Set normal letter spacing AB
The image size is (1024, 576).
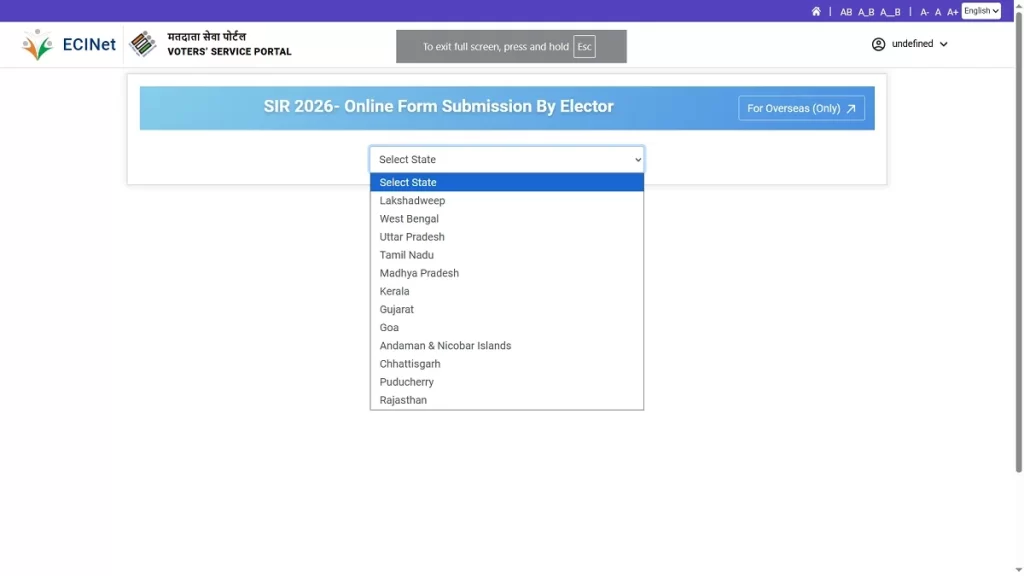pyautogui.click(x=846, y=12)
